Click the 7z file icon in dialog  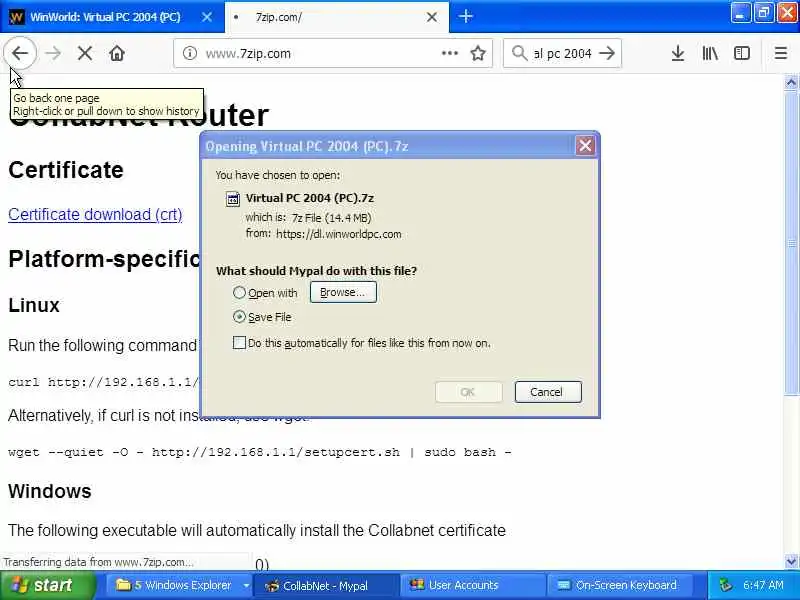tap(233, 198)
